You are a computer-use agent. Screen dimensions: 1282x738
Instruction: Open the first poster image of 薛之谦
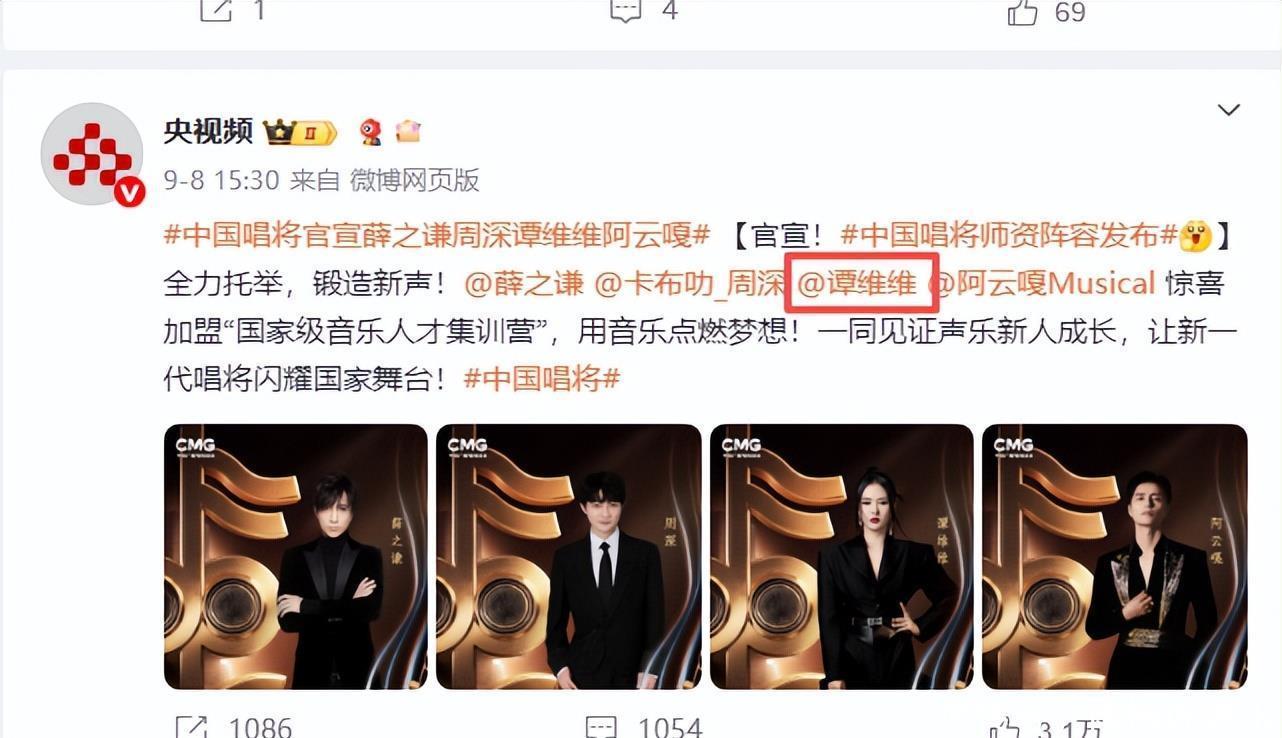296,557
